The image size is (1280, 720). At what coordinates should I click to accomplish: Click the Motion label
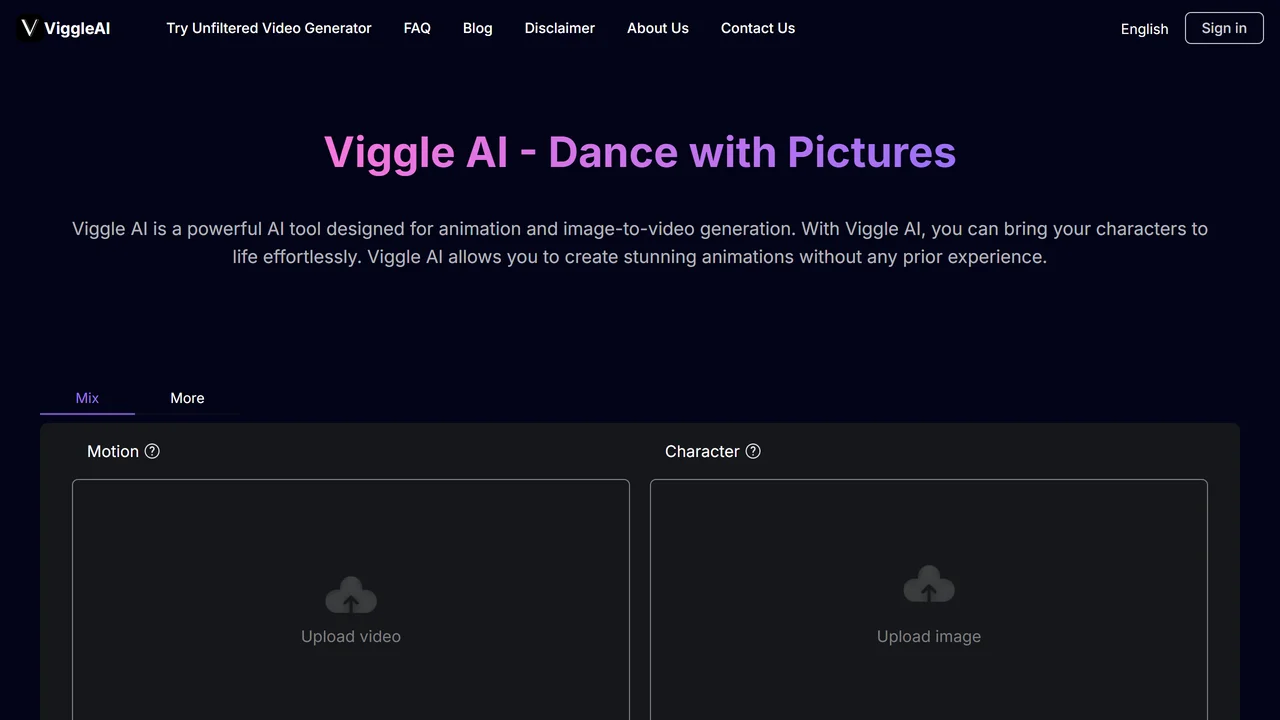(113, 451)
